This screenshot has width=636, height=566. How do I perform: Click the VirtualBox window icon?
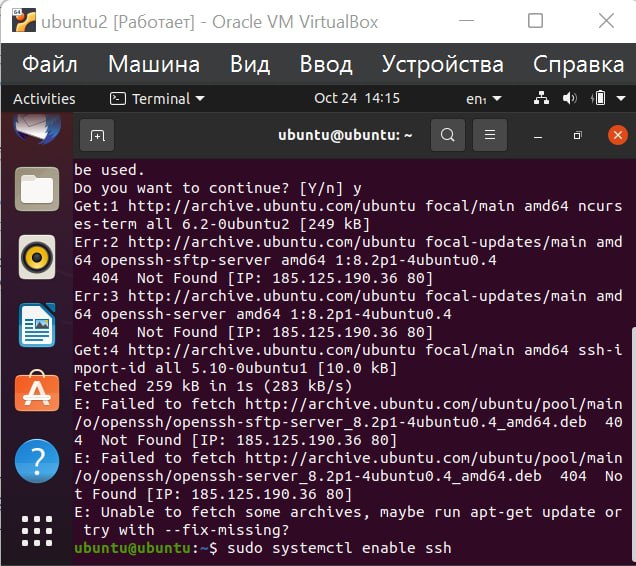pos(24,20)
